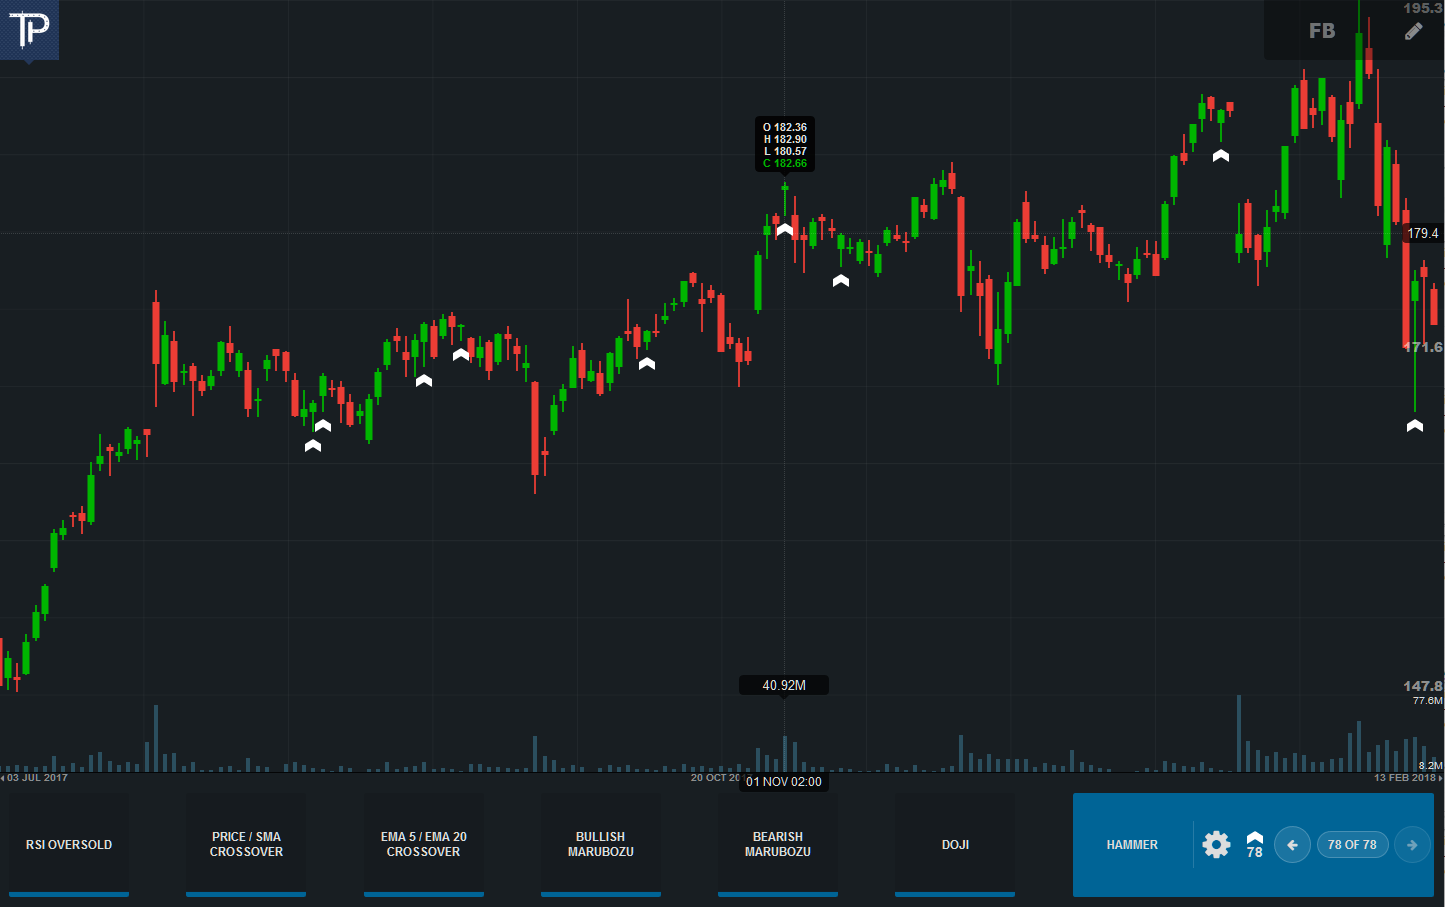Click the "03 JUL 2017" start date
1445x907 pixels.
coord(38,778)
